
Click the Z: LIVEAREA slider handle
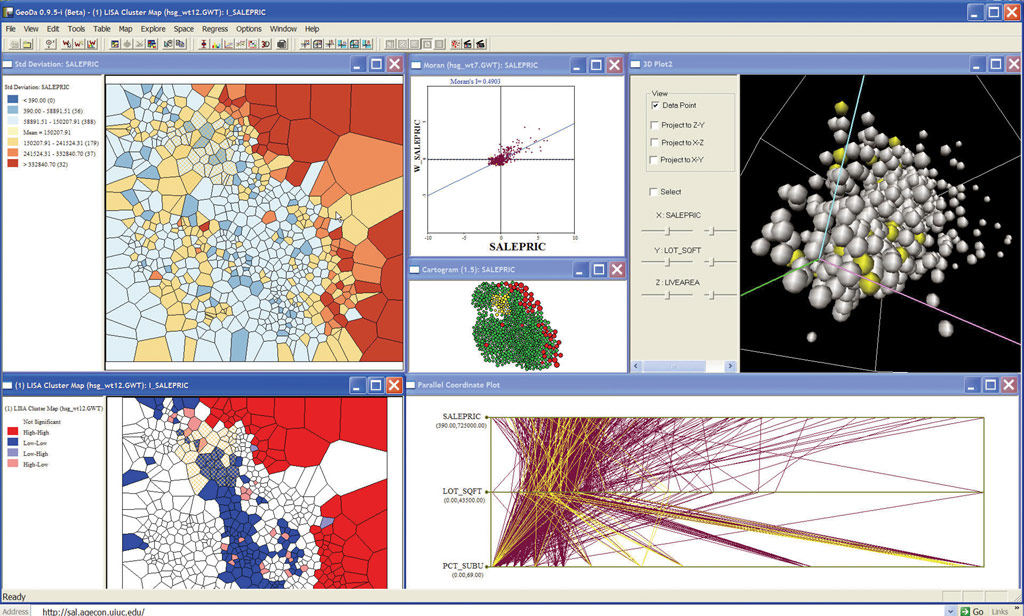[667, 295]
